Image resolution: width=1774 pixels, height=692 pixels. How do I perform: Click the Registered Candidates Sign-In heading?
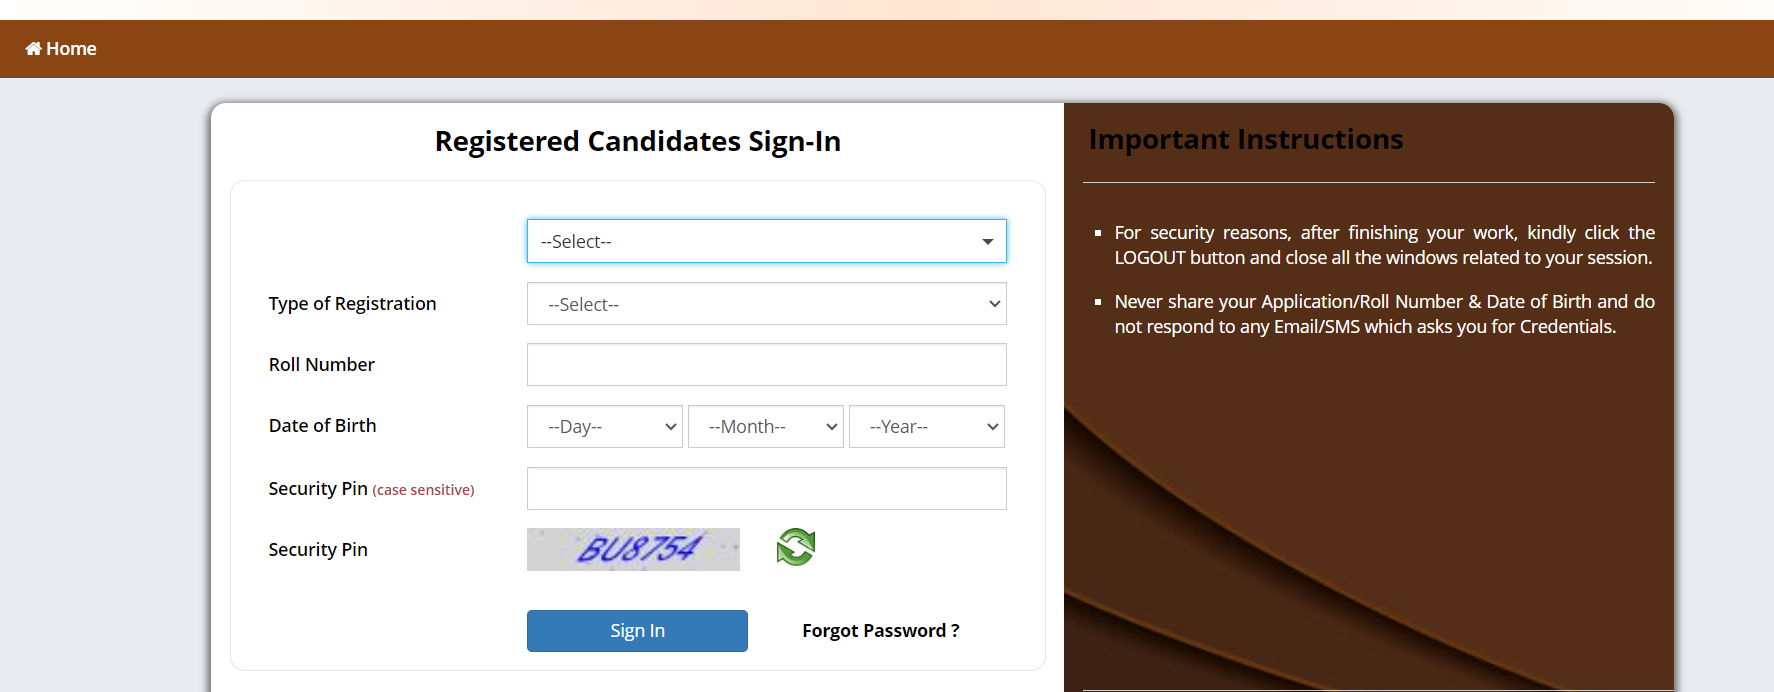tap(637, 141)
